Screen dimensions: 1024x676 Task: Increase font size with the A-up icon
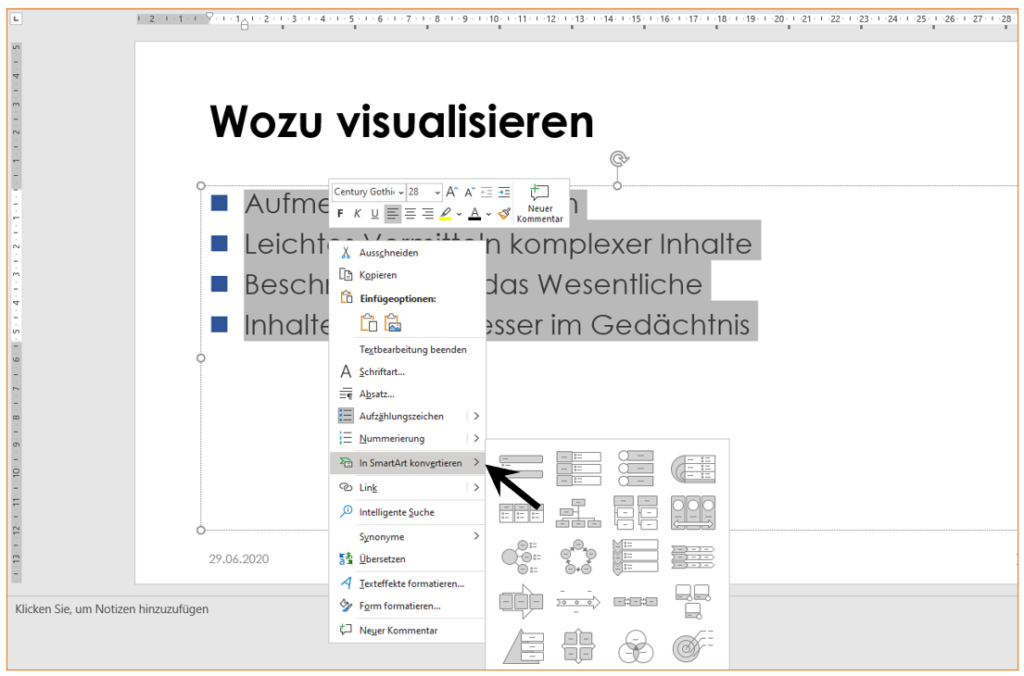[452, 192]
